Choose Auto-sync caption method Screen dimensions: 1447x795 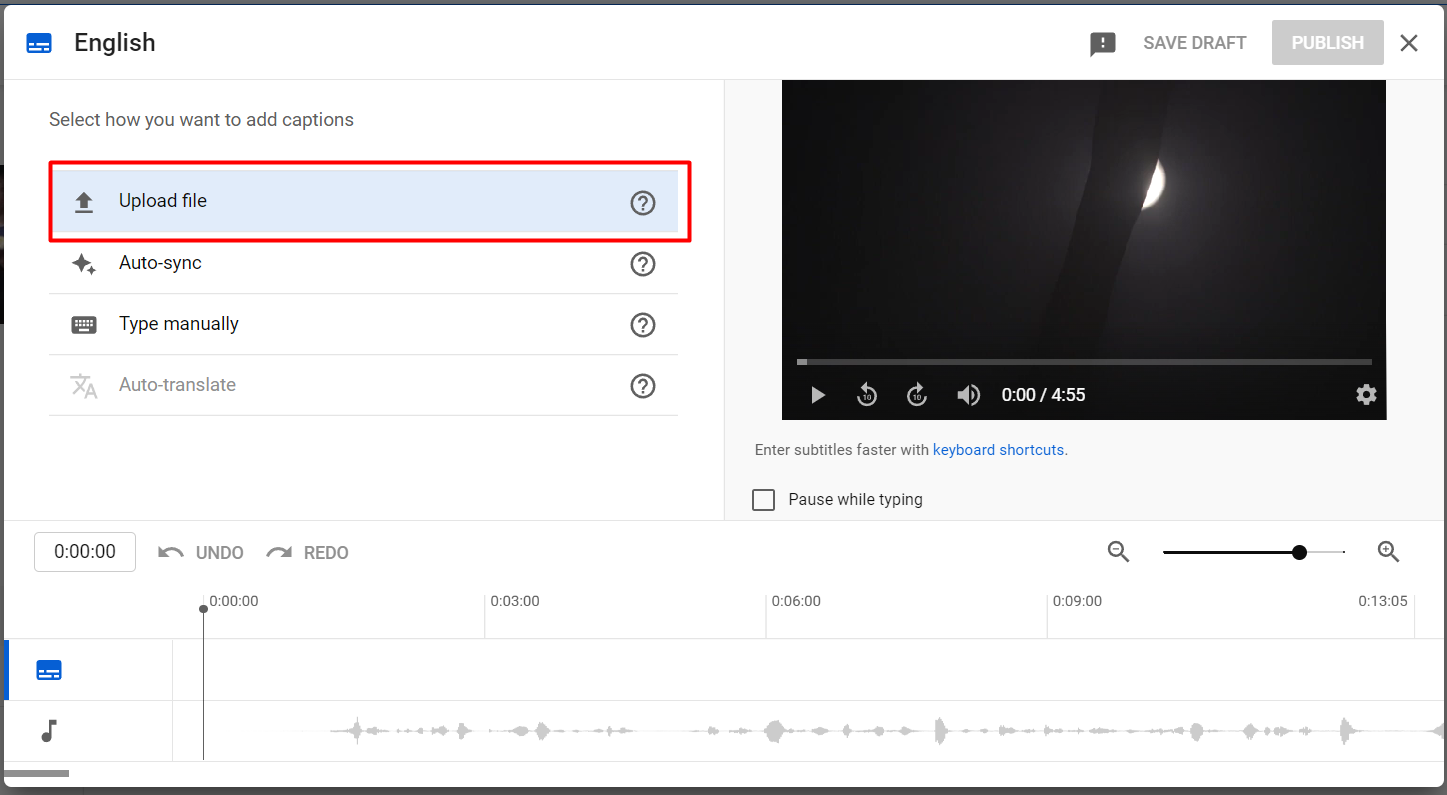pyautogui.click(x=365, y=263)
